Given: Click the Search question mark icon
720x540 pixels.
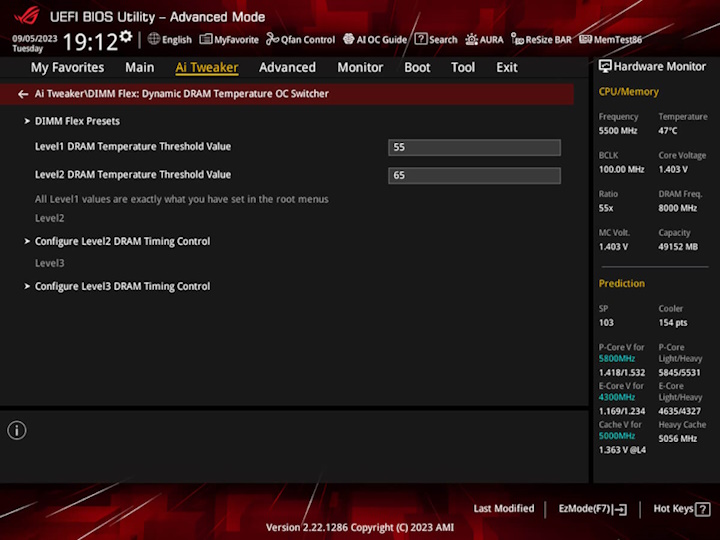Looking at the screenshot, I should [422, 40].
